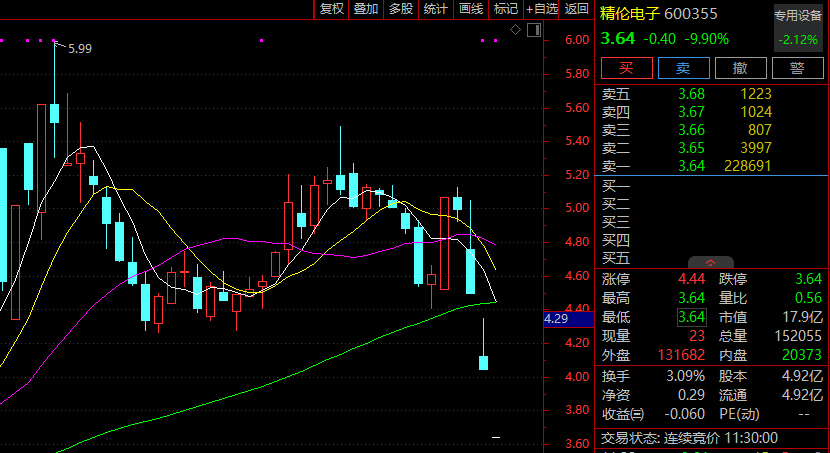This screenshot has height=453, width=830.
Task: Click the stock name 精伦电子
Action: pos(629,13)
